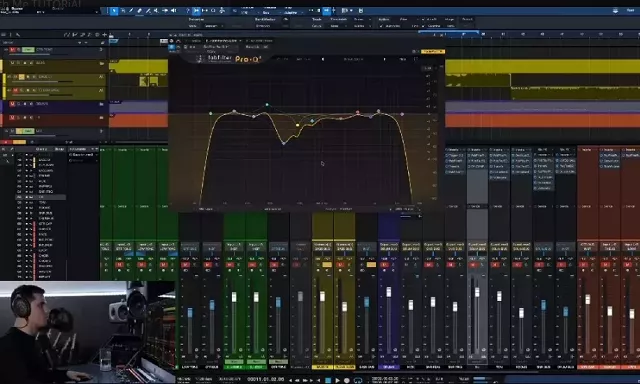
Task: Expand the purple folder track
Action: 101,104
